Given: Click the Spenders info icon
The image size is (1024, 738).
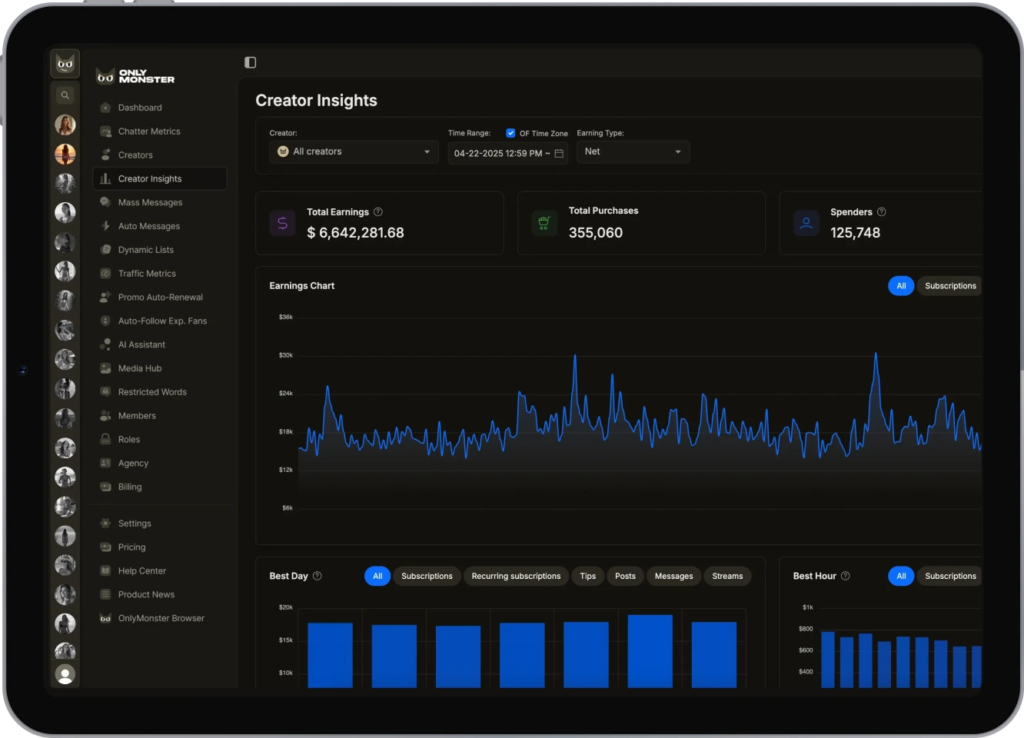Looking at the screenshot, I should tap(881, 212).
